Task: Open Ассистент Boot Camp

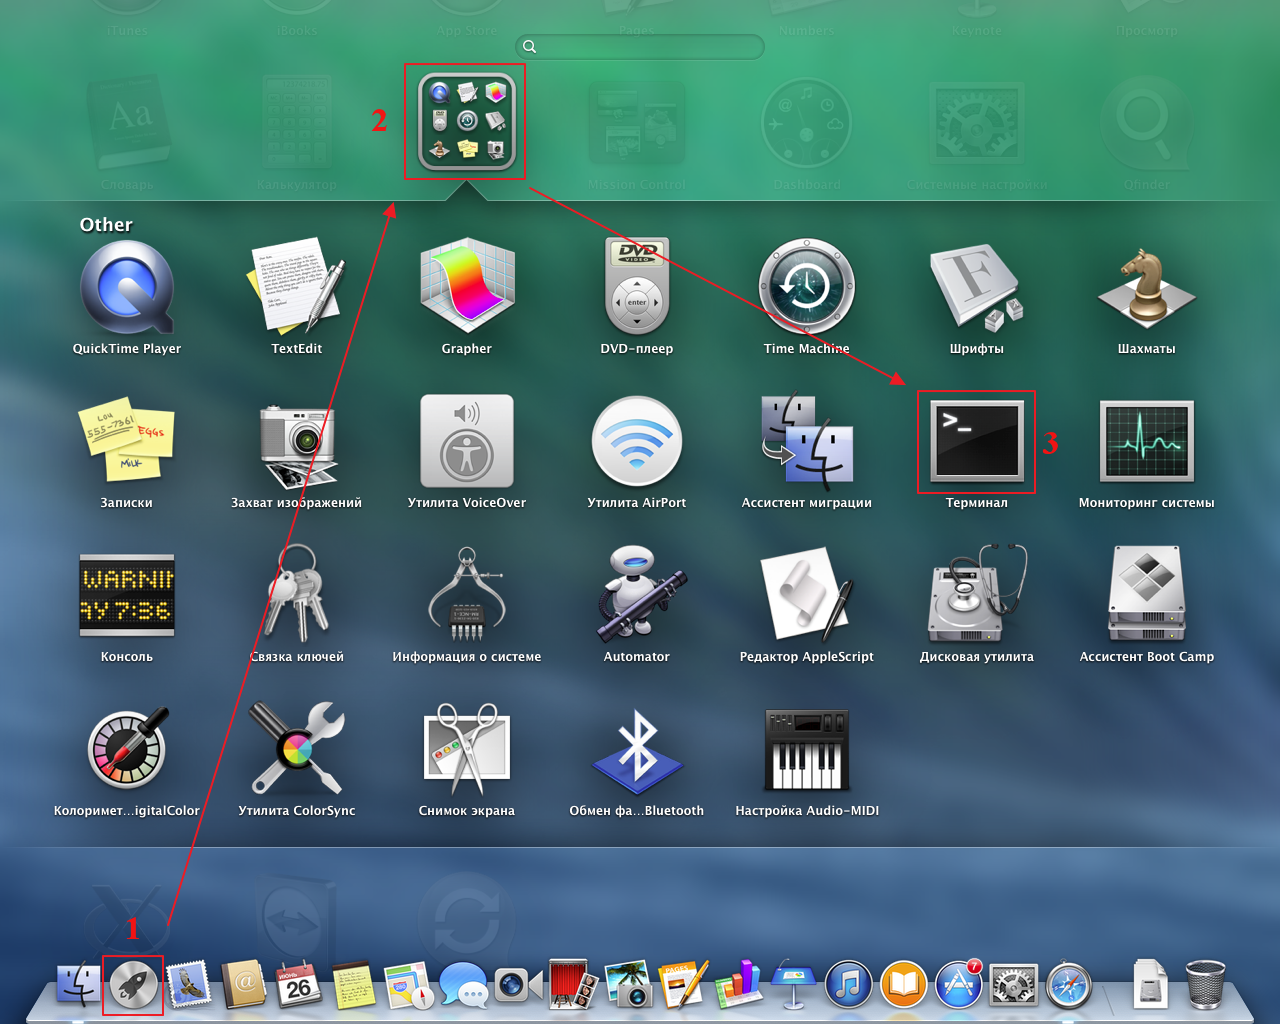Action: coord(1147,596)
